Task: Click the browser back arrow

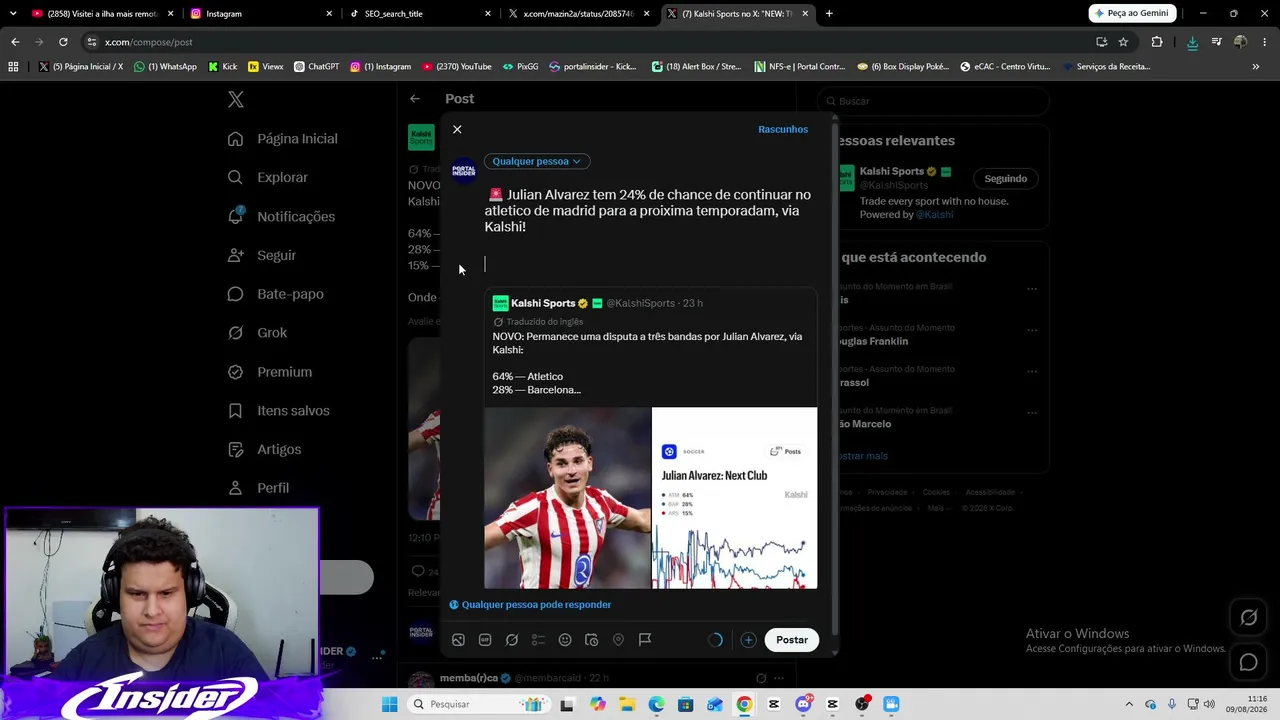Action: pyautogui.click(x=15, y=42)
